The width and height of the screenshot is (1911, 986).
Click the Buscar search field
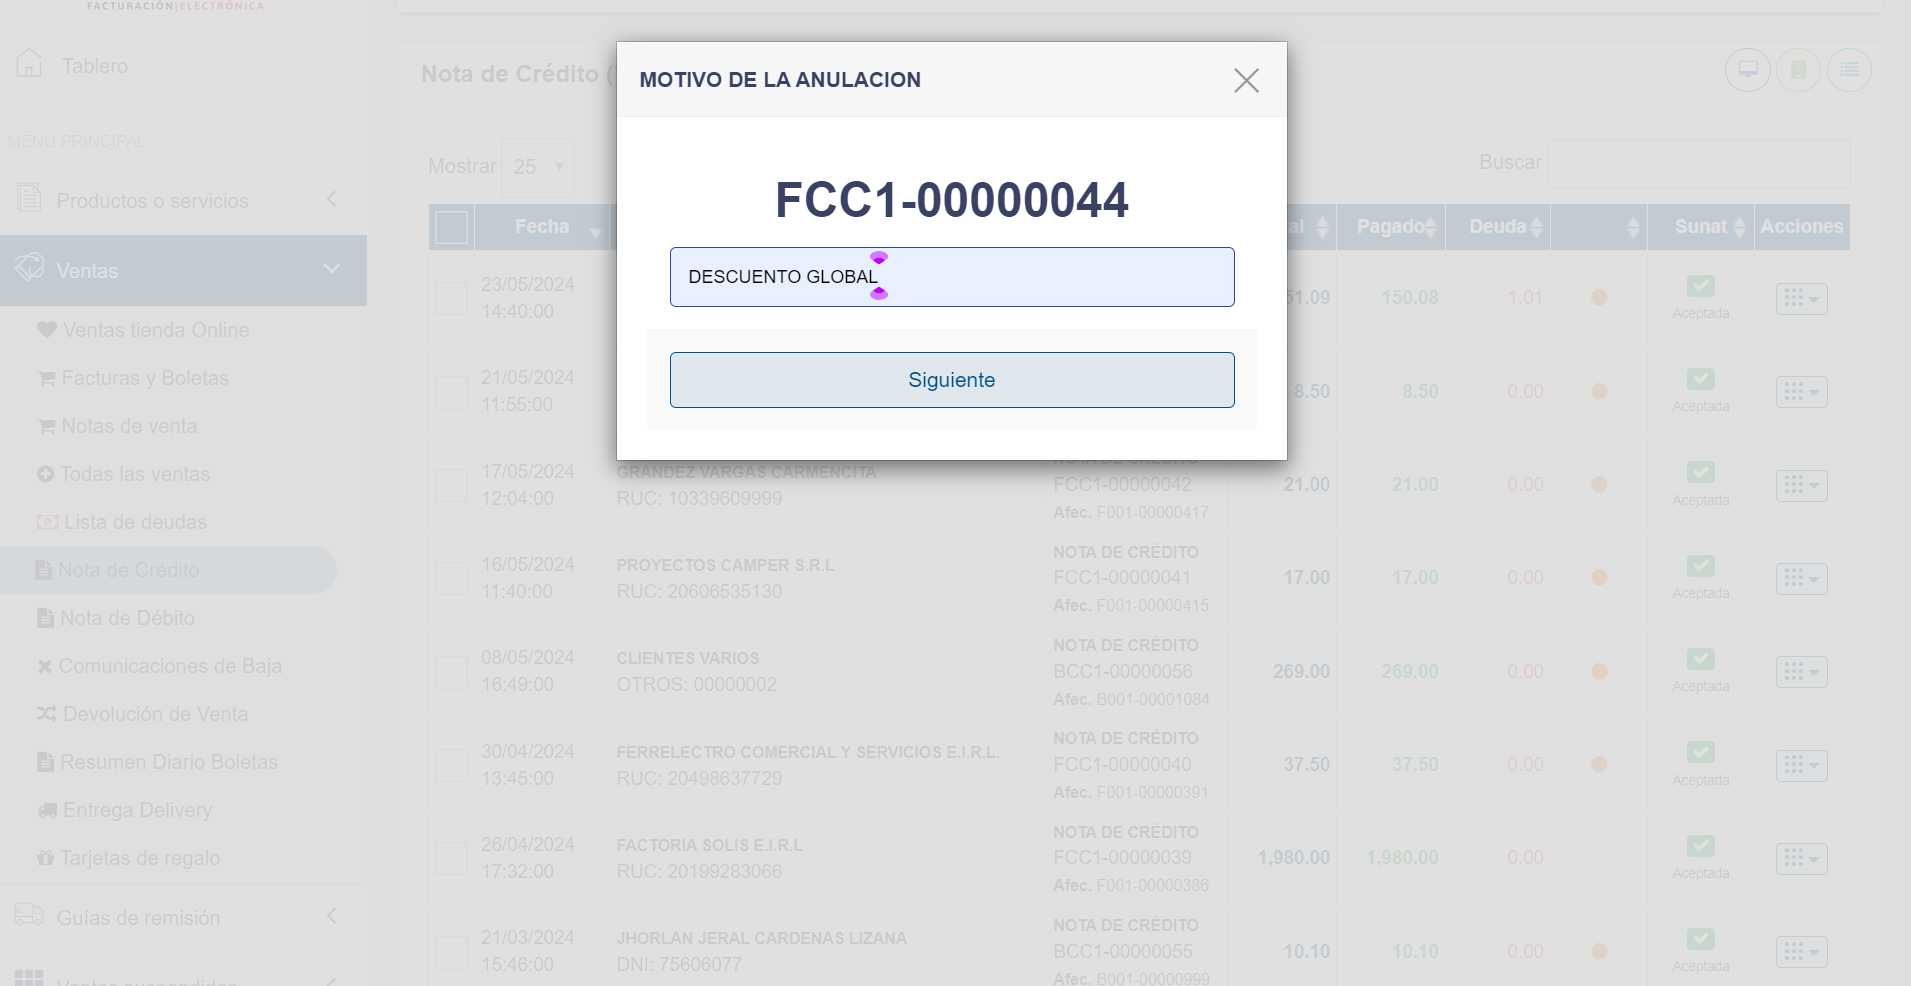coord(1698,164)
